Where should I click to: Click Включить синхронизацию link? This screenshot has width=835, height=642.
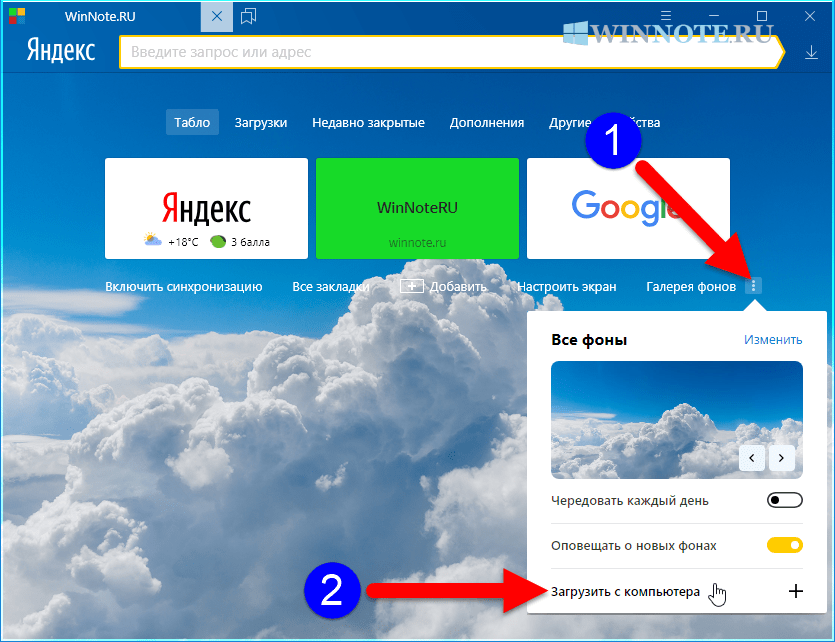[184, 287]
